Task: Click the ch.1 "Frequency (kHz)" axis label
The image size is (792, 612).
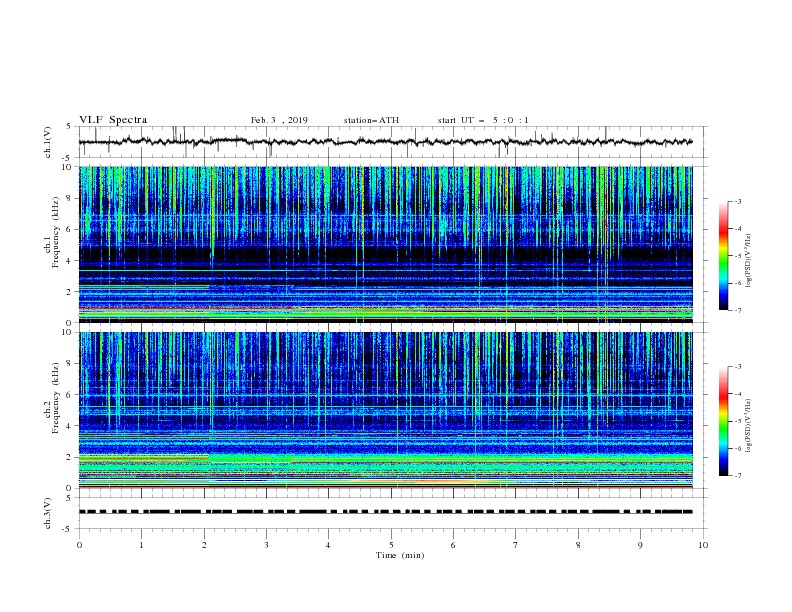Action: tap(57, 231)
